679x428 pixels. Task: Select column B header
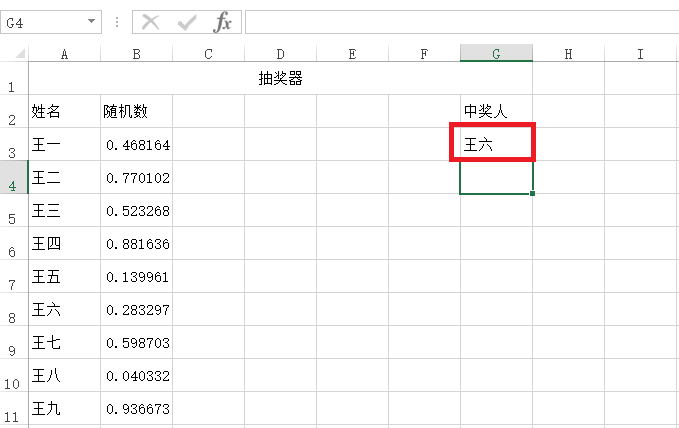point(136,53)
